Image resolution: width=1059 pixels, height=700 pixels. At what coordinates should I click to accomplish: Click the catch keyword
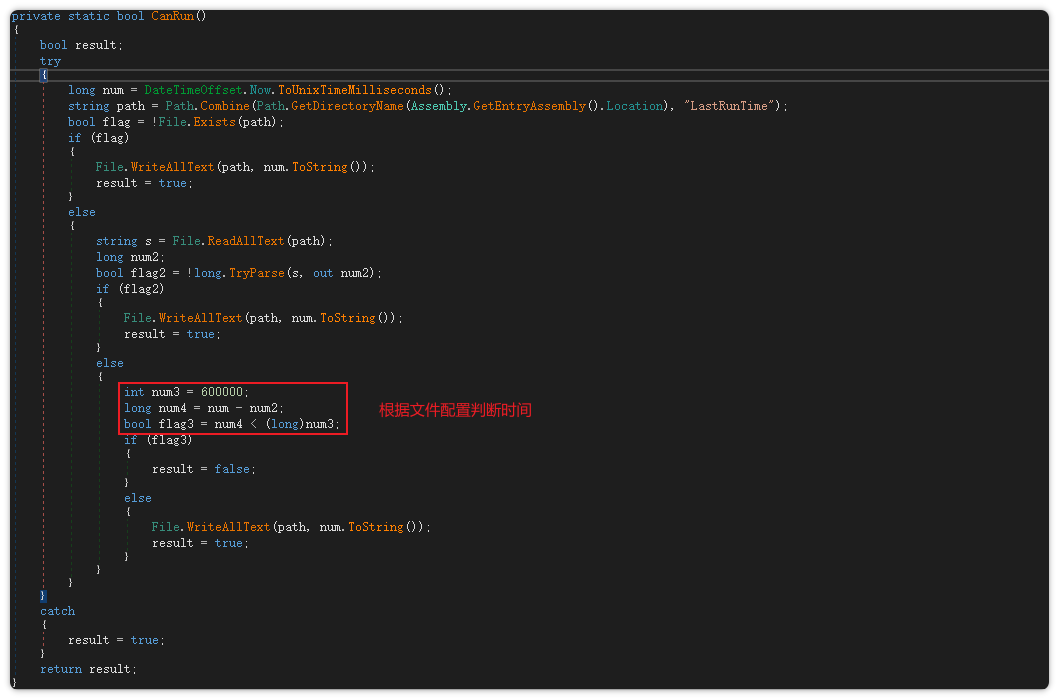click(x=57, y=611)
